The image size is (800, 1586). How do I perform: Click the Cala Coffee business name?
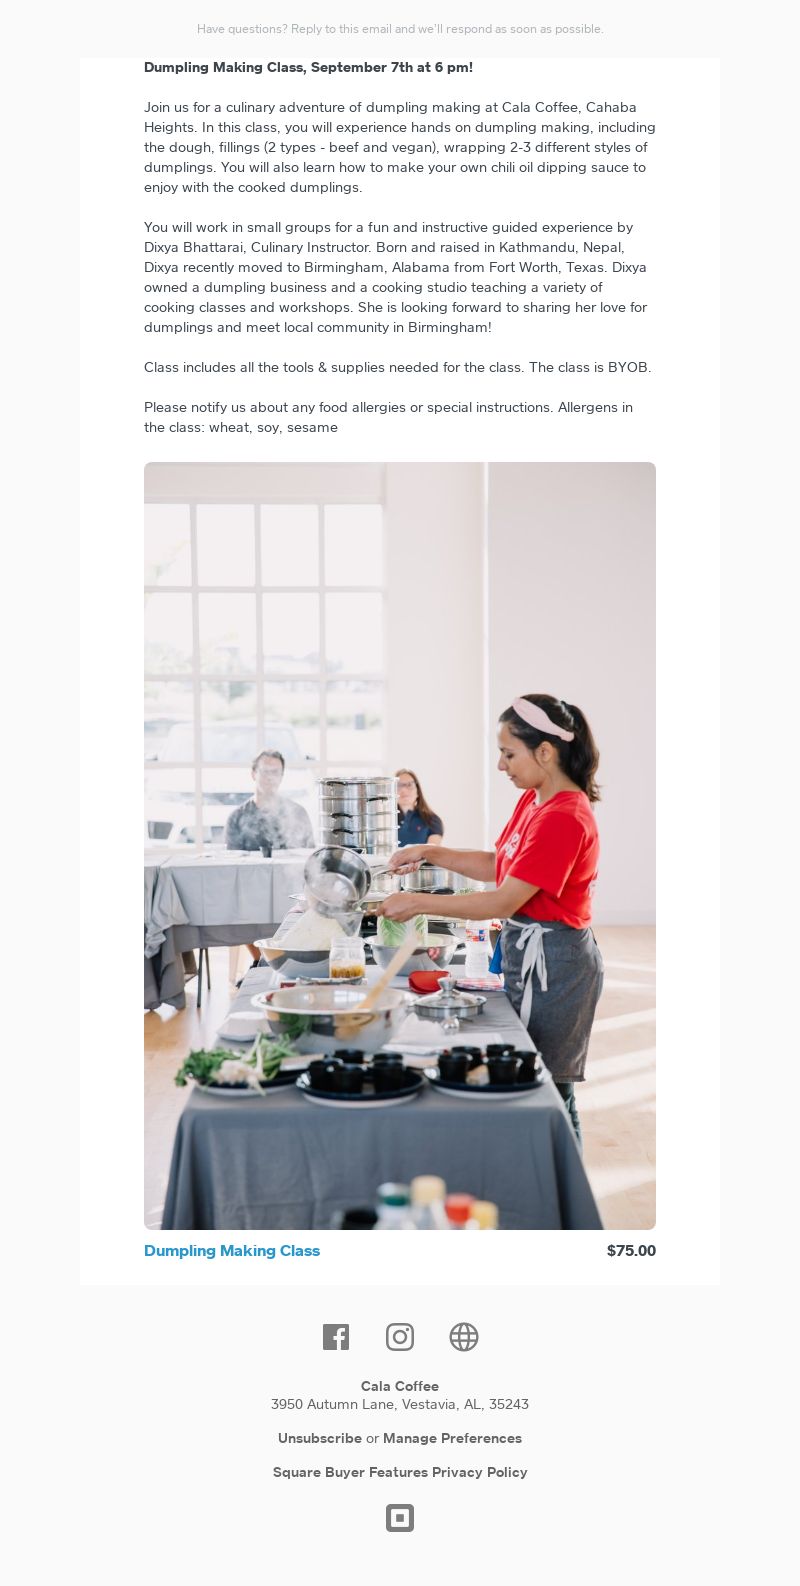tap(400, 1386)
